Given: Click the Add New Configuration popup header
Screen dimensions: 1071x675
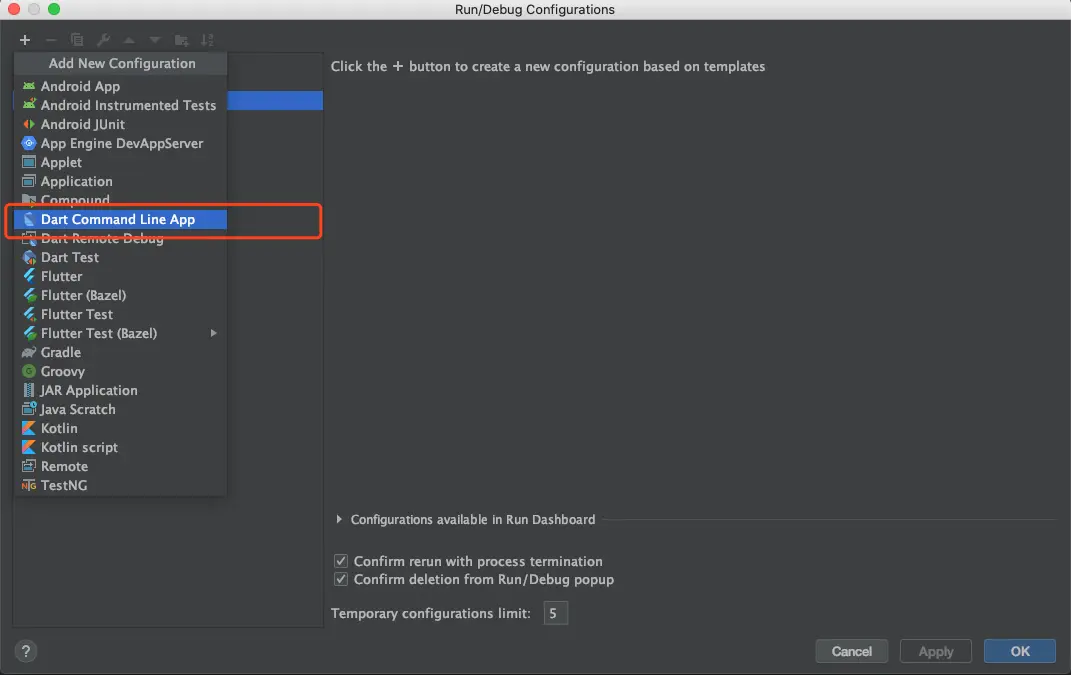Looking at the screenshot, I should pyautogui.click(x=121, y=64).
